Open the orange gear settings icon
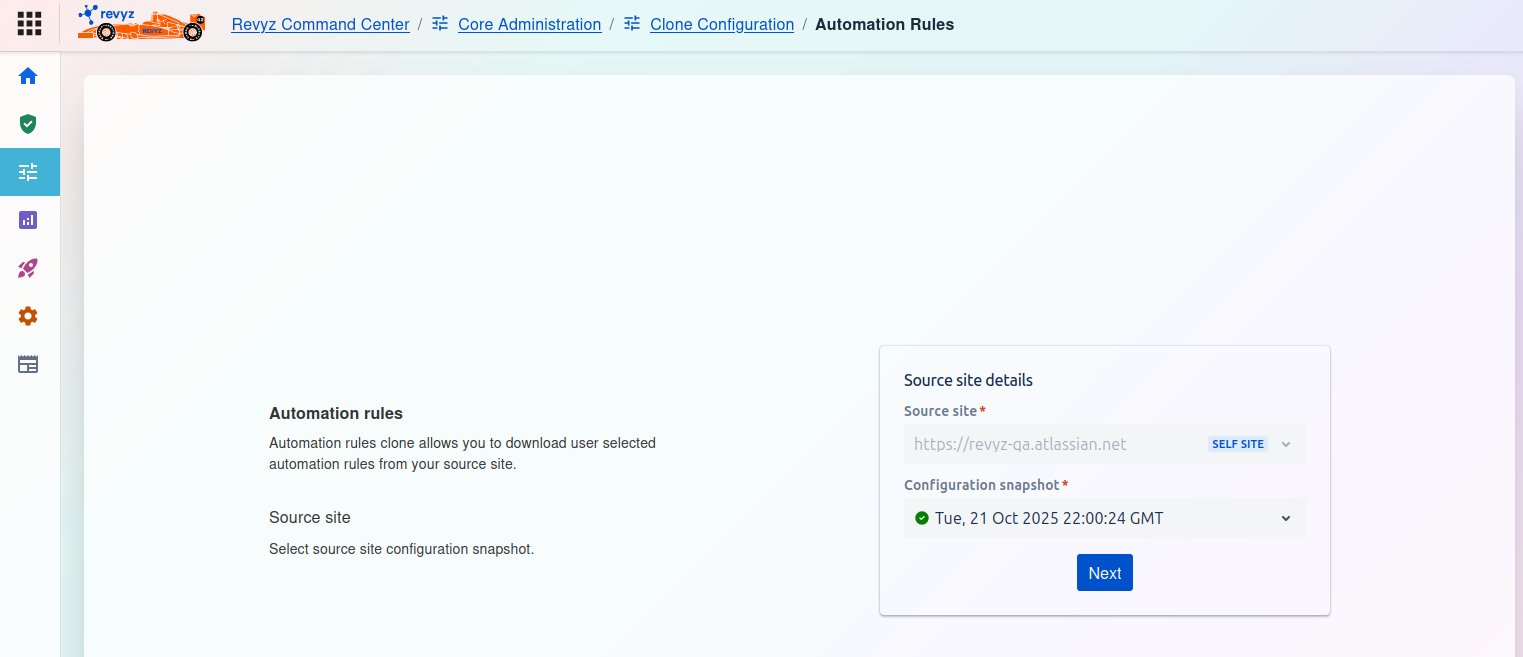The image size is (1523, 657). click(28, 316)
